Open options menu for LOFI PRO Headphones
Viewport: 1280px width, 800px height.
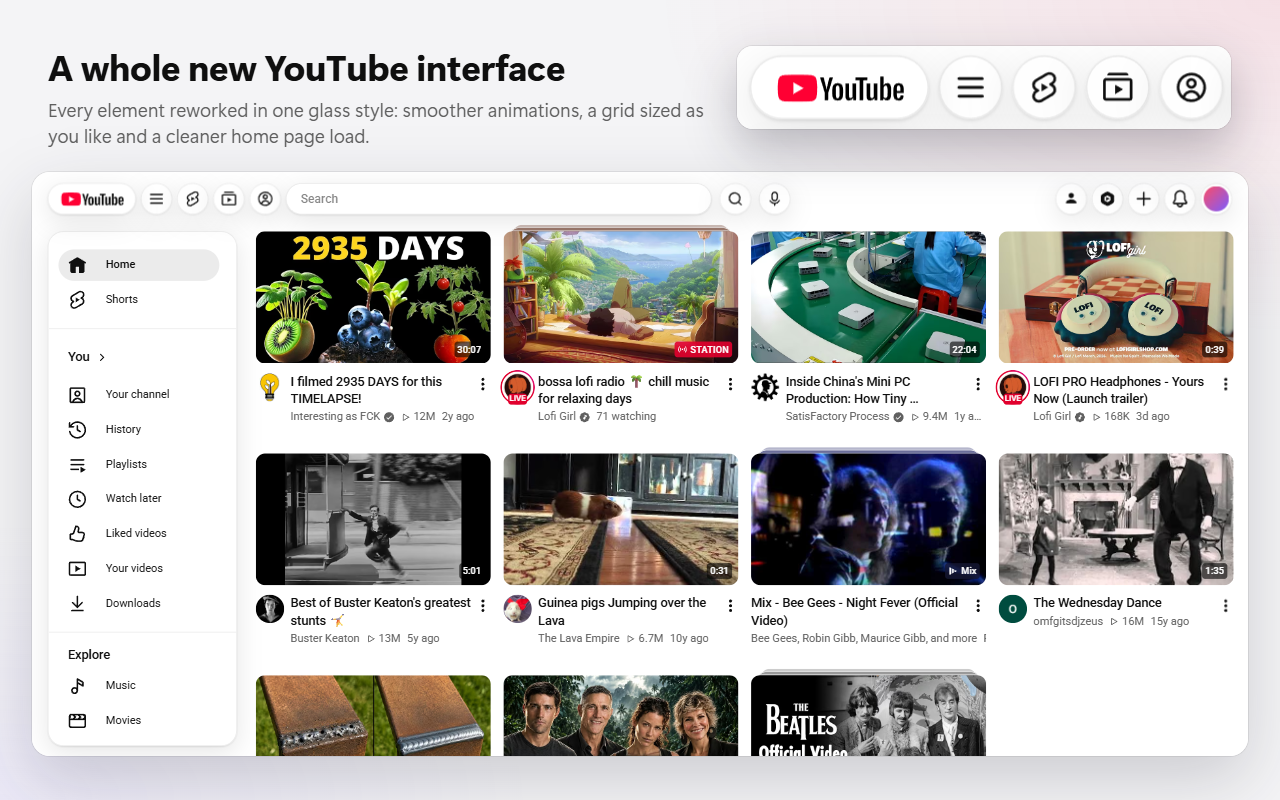[x=1226, y=384]
